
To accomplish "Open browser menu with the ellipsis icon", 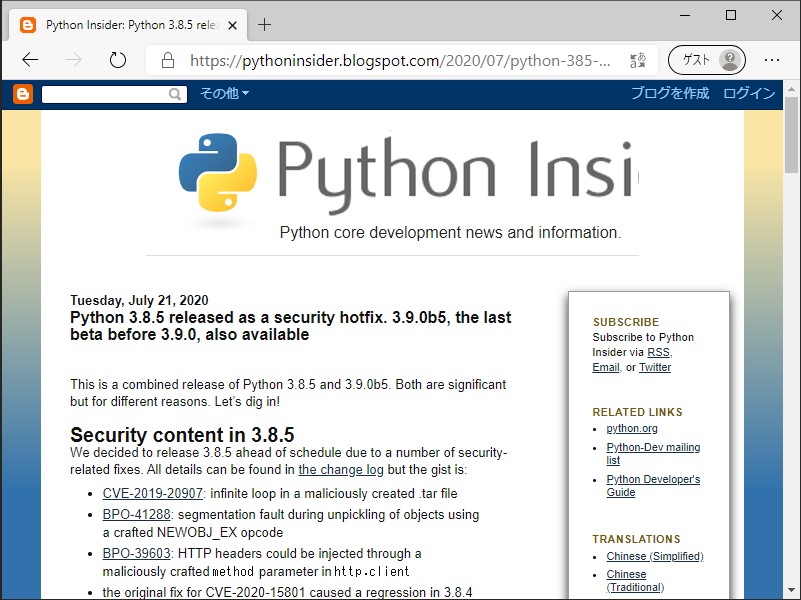I will (x=772, y=60).
